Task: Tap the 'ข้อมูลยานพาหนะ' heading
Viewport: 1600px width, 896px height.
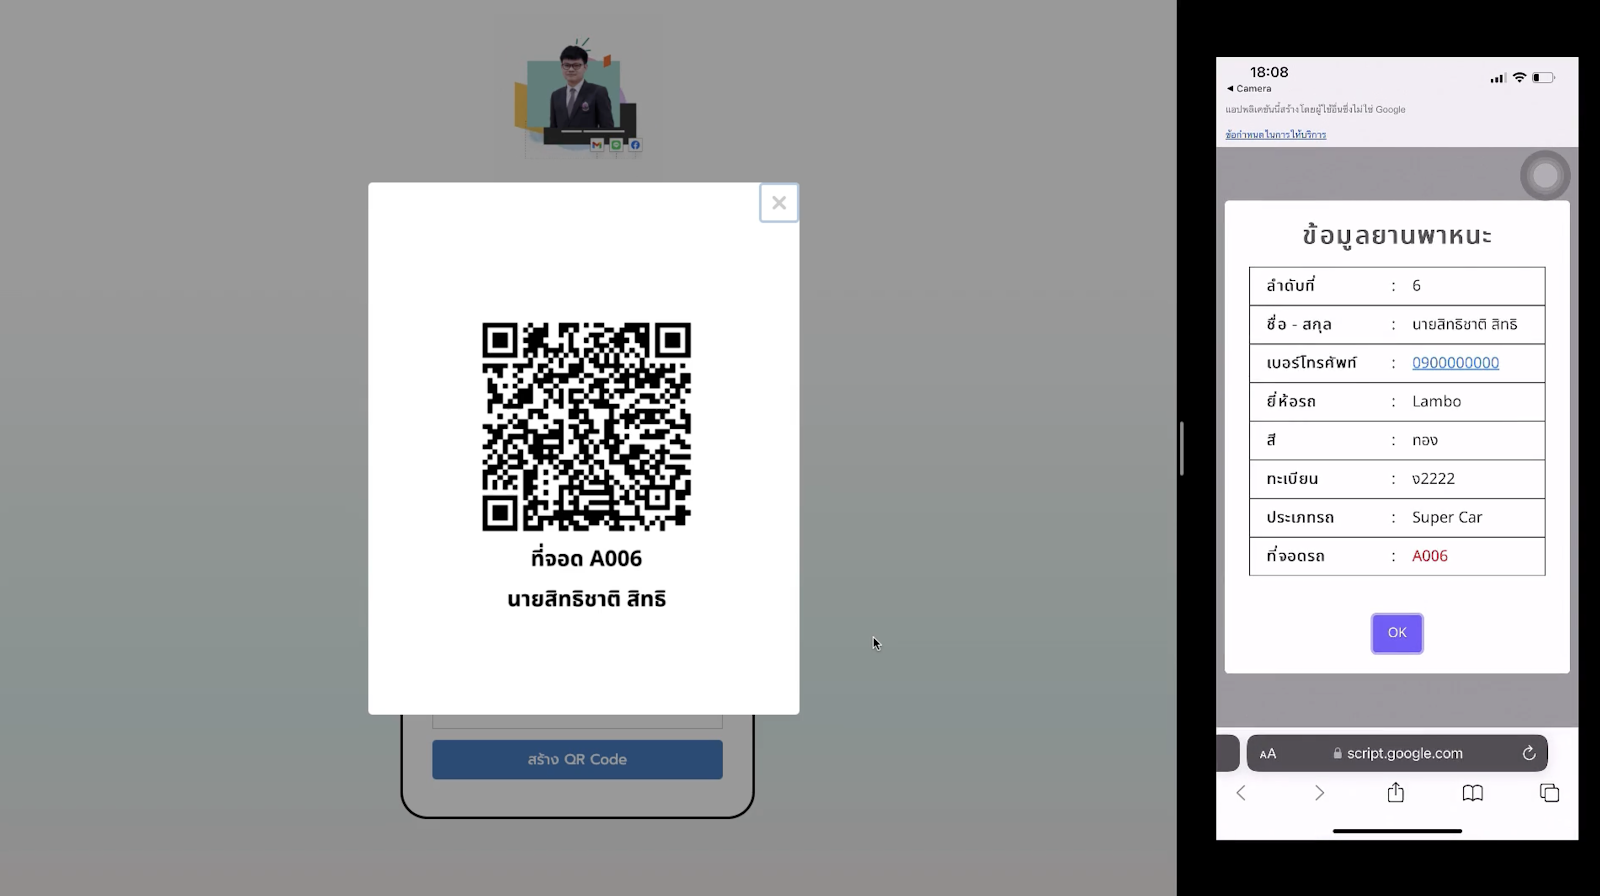Action: point(1396,236)
